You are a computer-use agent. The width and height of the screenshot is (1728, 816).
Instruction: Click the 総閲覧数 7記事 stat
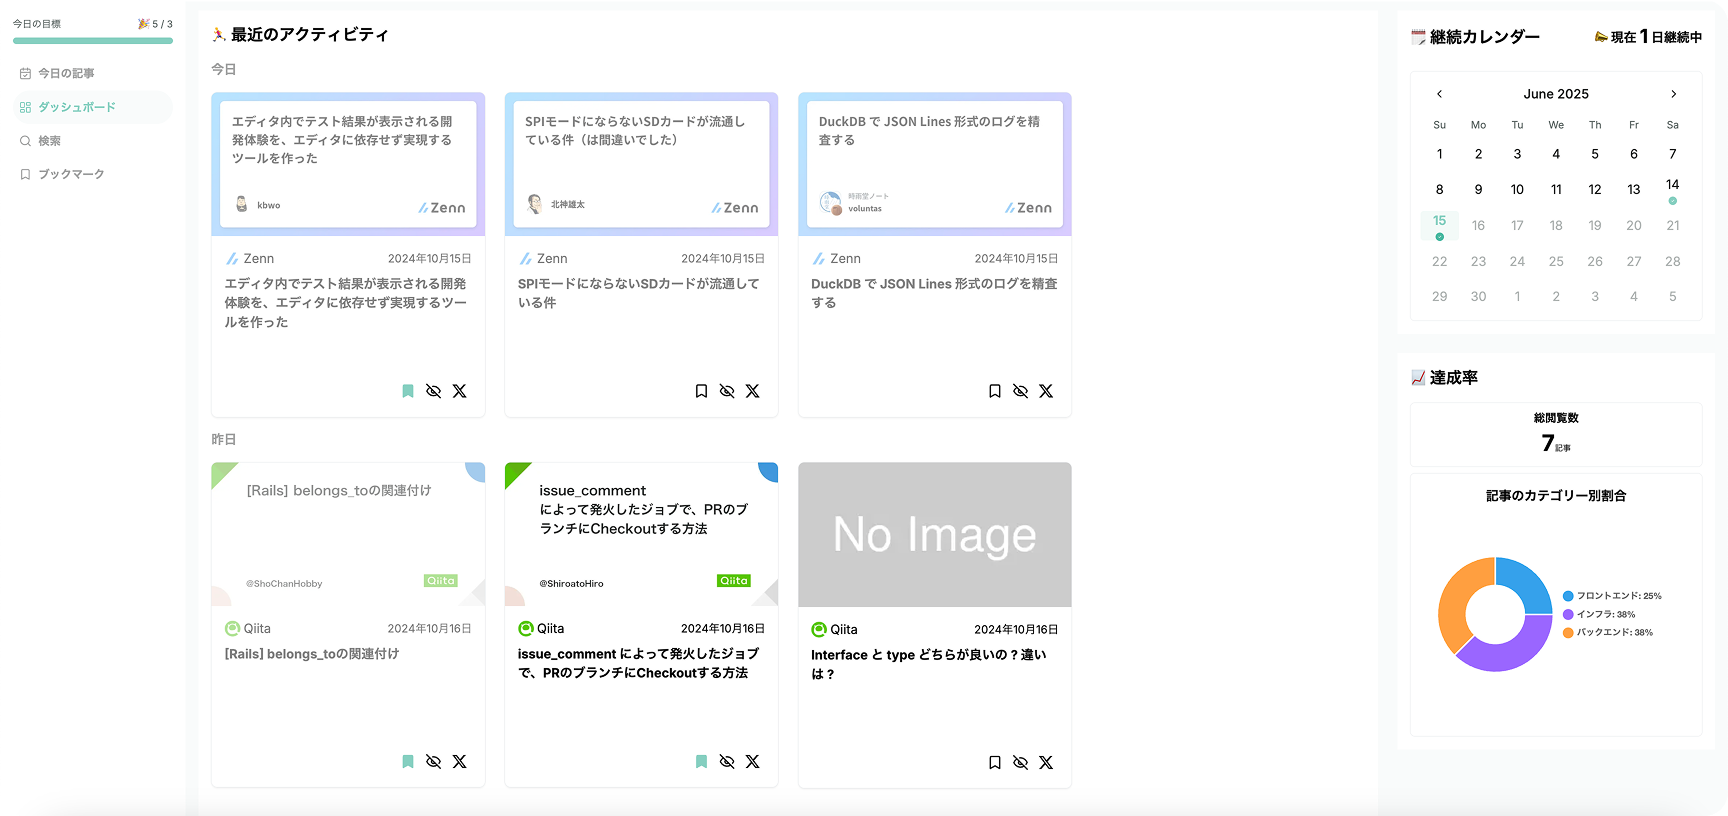(1556, 433)
